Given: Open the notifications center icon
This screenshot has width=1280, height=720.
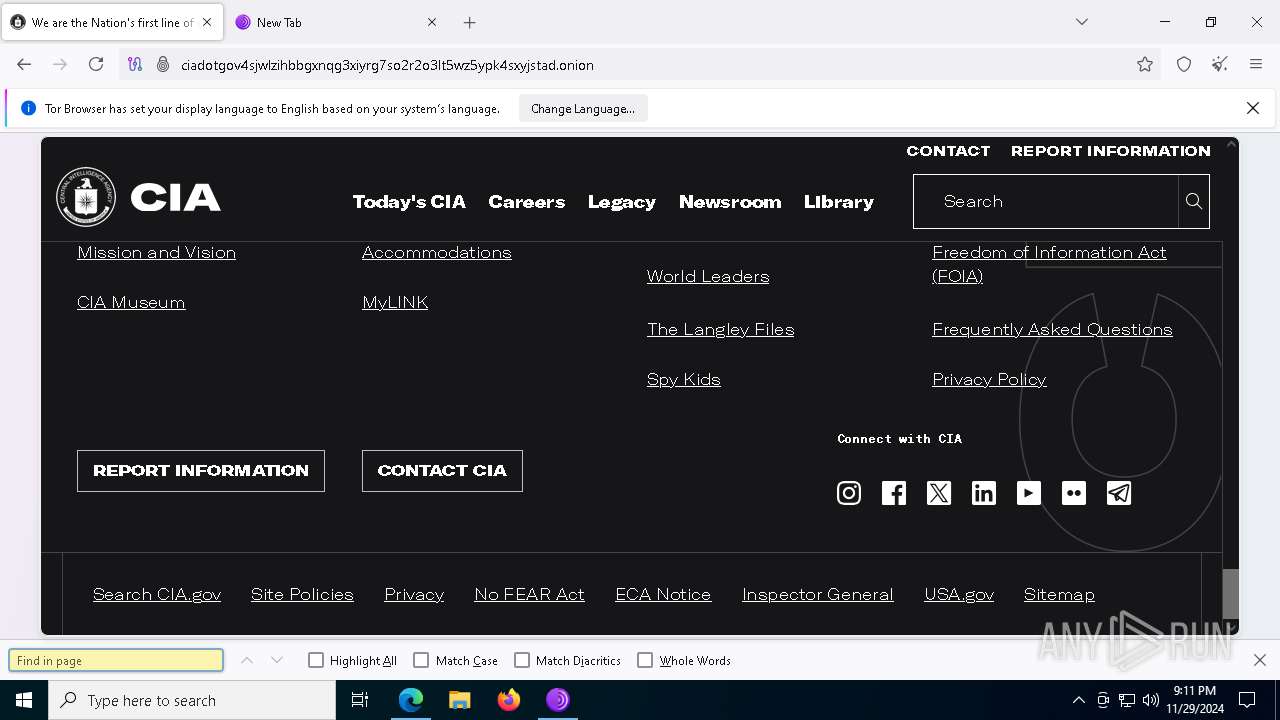Looking at the screenshot, I should point(1247,700).
